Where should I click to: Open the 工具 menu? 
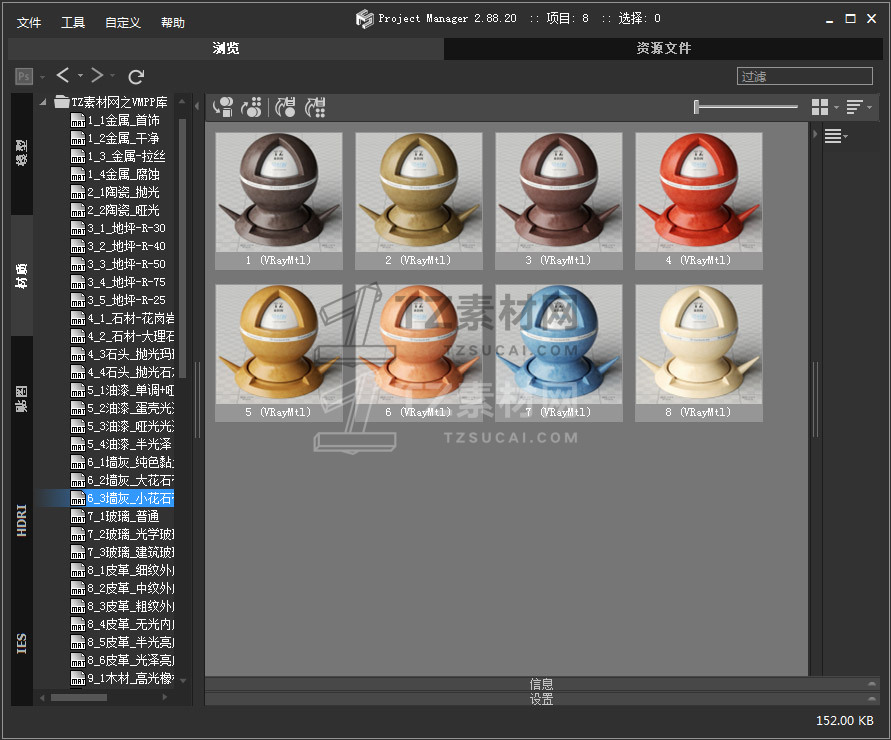[73, 22]
